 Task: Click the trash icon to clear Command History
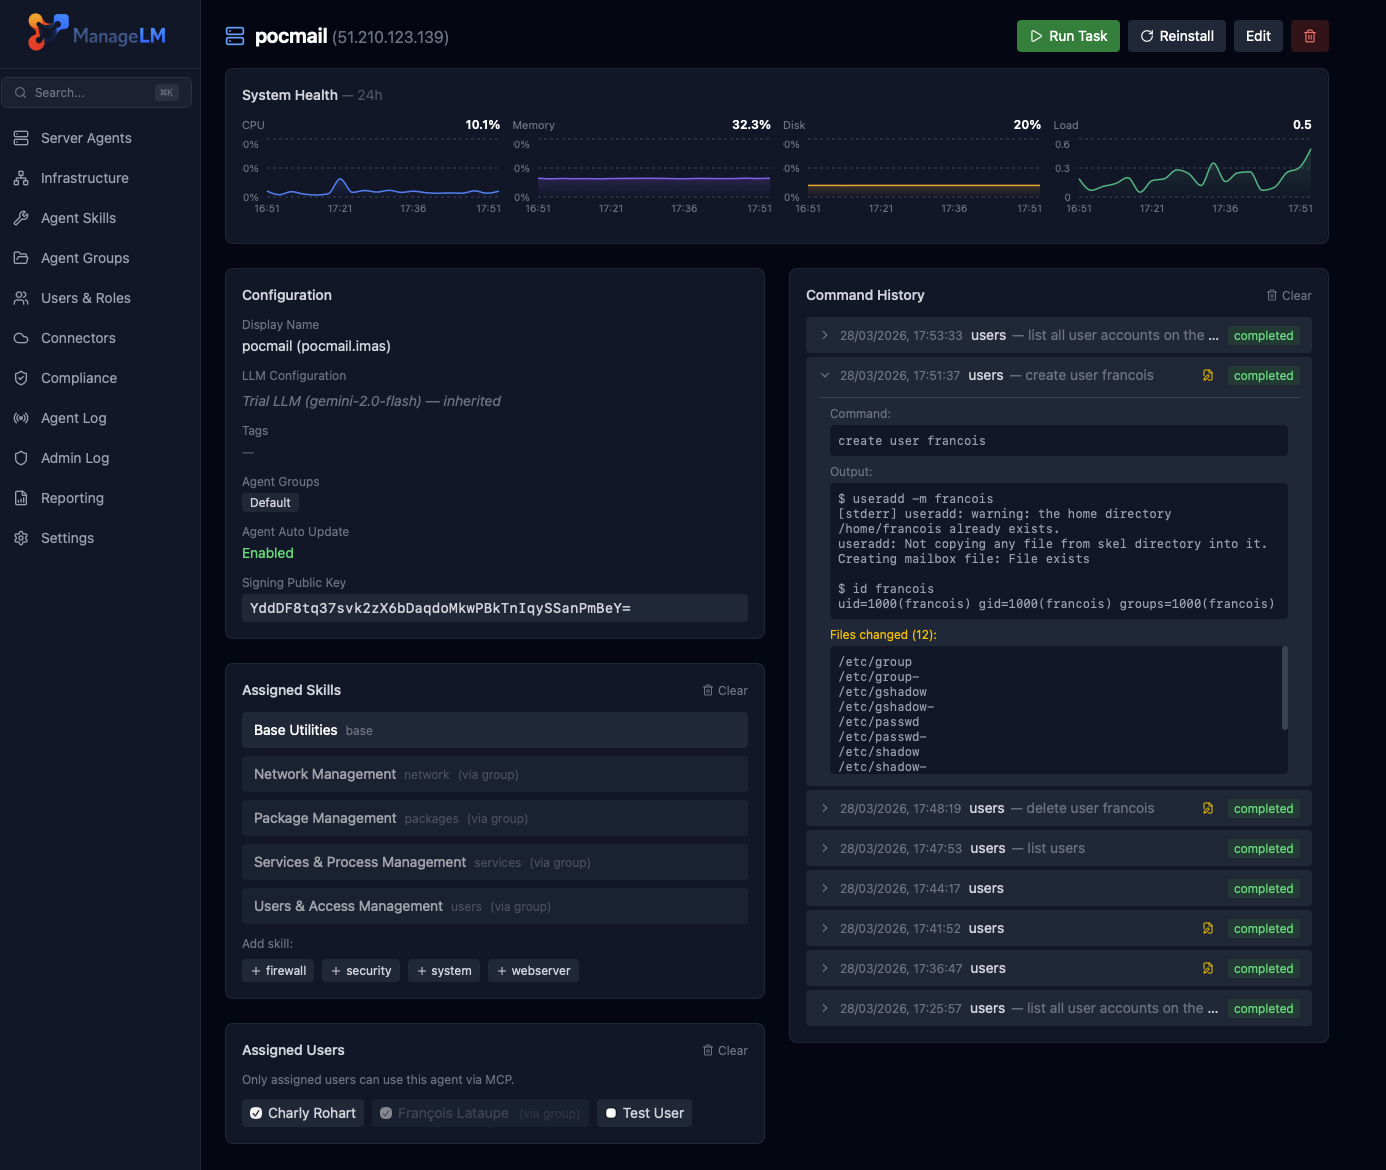click(x=1271, y=295)
